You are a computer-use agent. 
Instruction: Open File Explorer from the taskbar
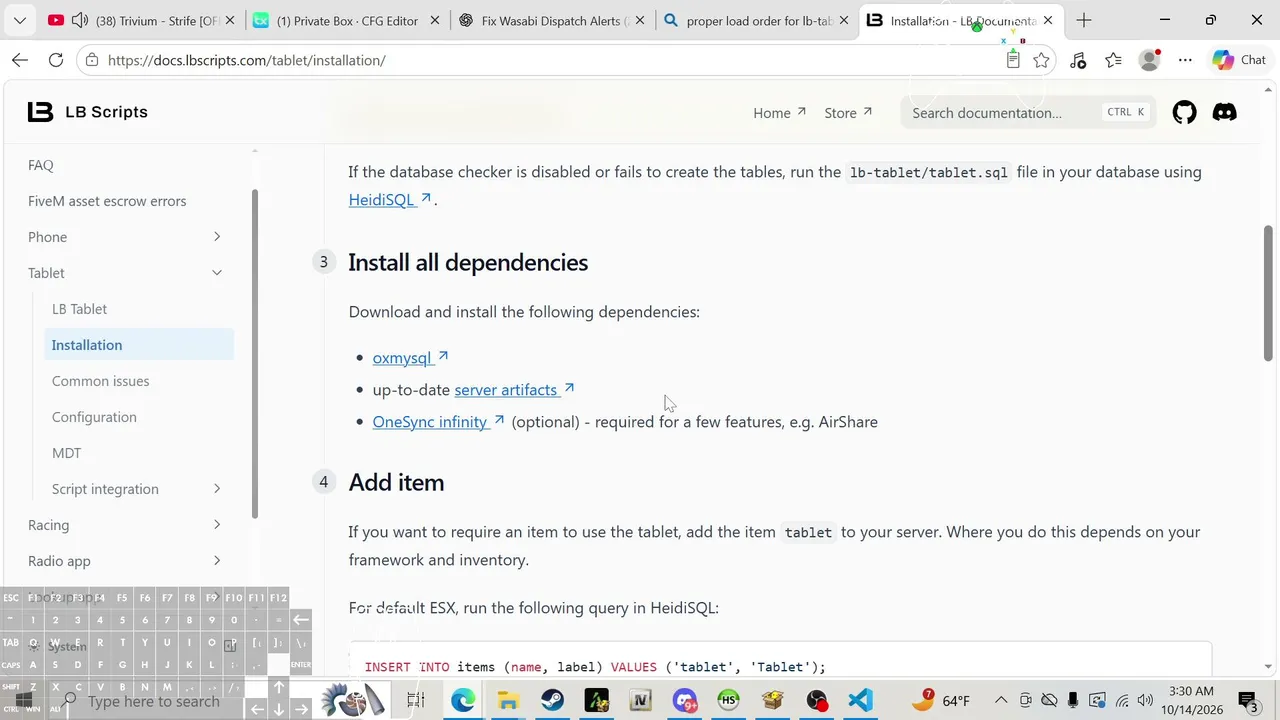pos(508,701)
